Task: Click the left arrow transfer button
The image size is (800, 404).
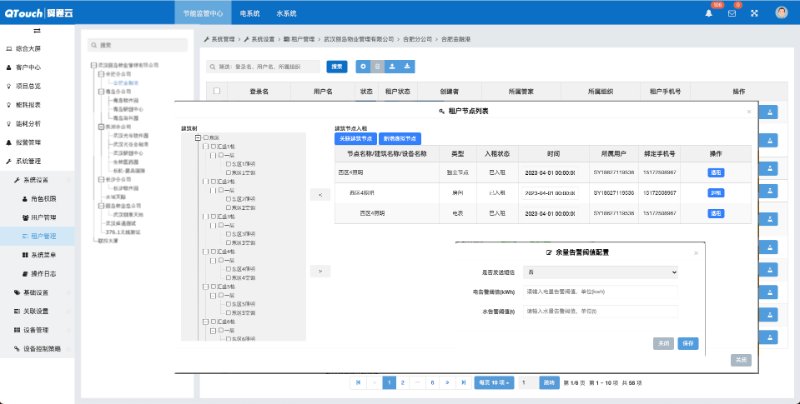Action: click(x=319, y=195)
